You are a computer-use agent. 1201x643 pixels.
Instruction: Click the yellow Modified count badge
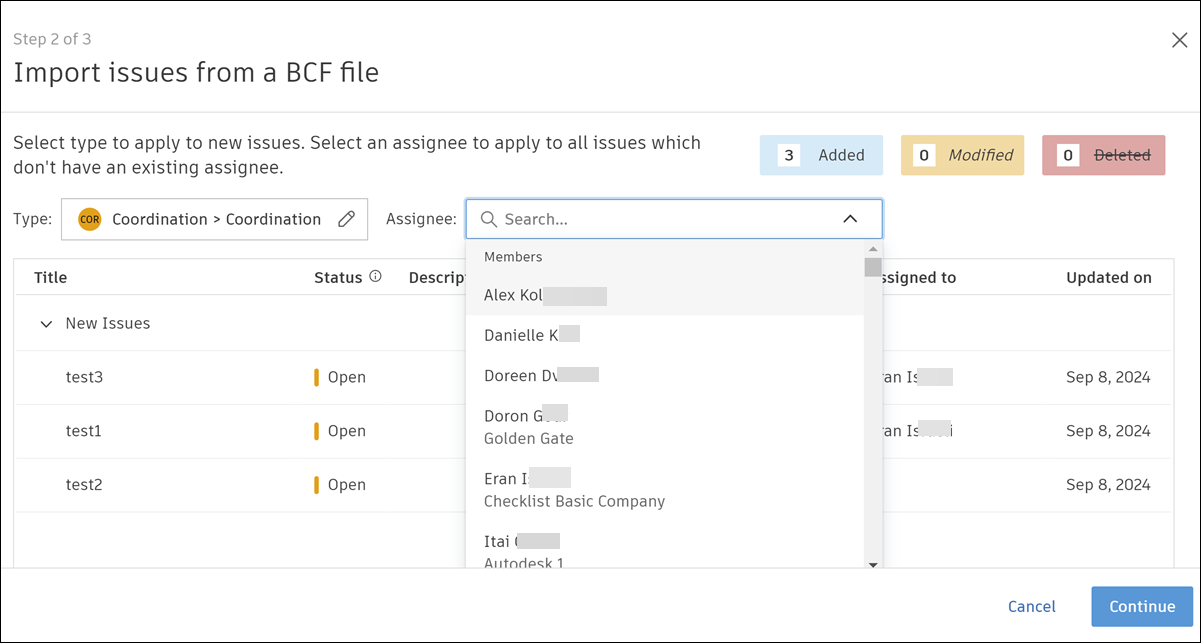pos(962,155)
